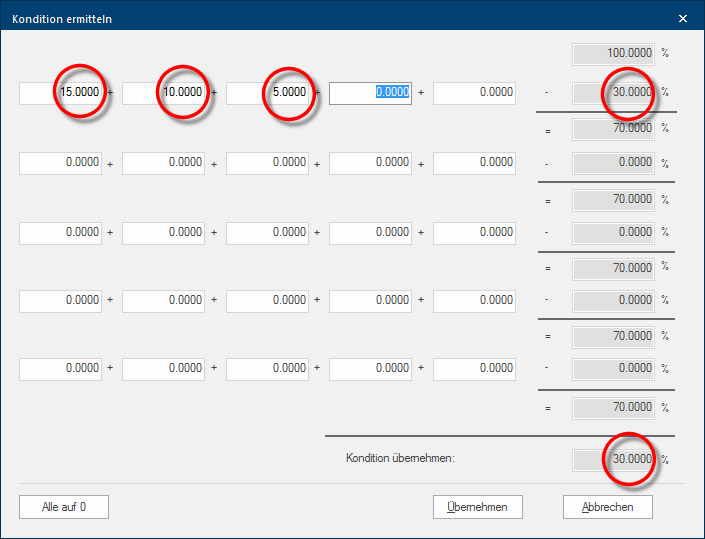The image size is (705, 539).
Task: Click the 100.0000 base percentage field
Action: (x=613, y=53)
